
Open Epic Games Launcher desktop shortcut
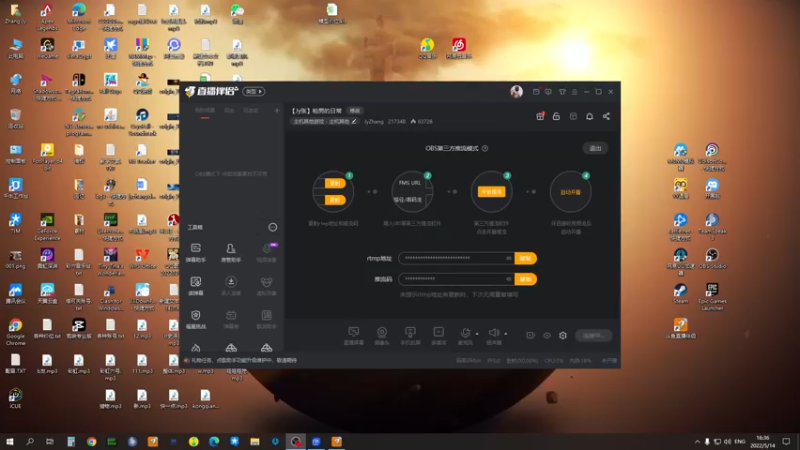tap(712, 296)
